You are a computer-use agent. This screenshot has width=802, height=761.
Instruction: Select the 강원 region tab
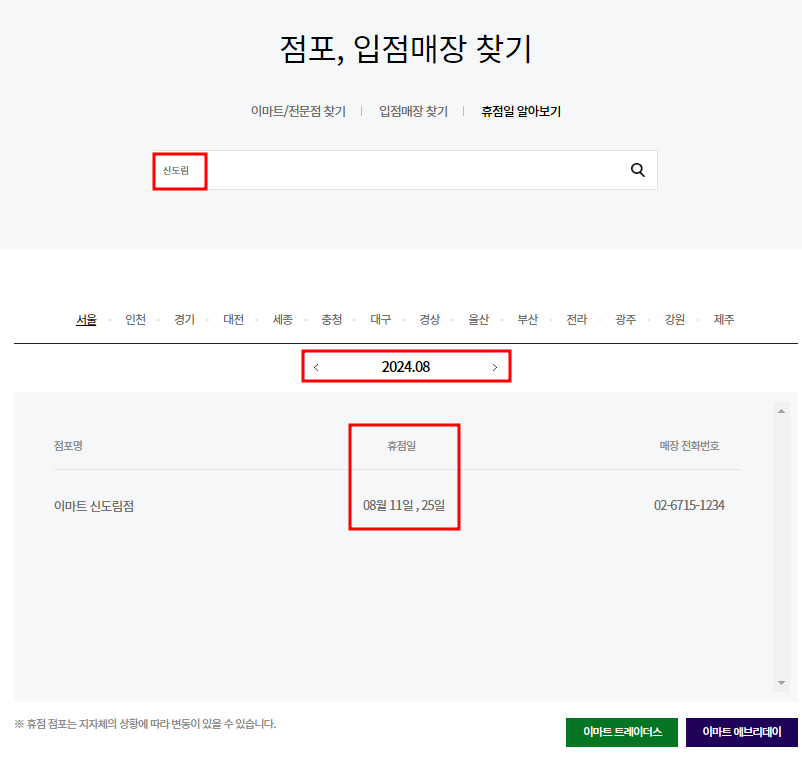pyautogui.click(x=673, y=319)
